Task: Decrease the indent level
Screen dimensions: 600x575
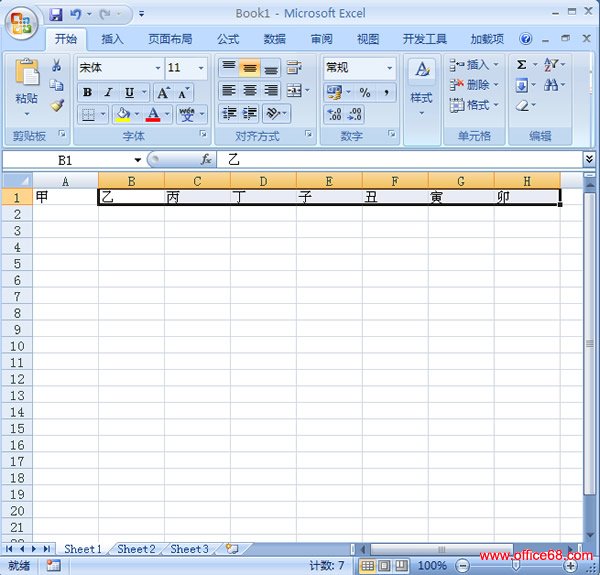Action: pos(230,113)
